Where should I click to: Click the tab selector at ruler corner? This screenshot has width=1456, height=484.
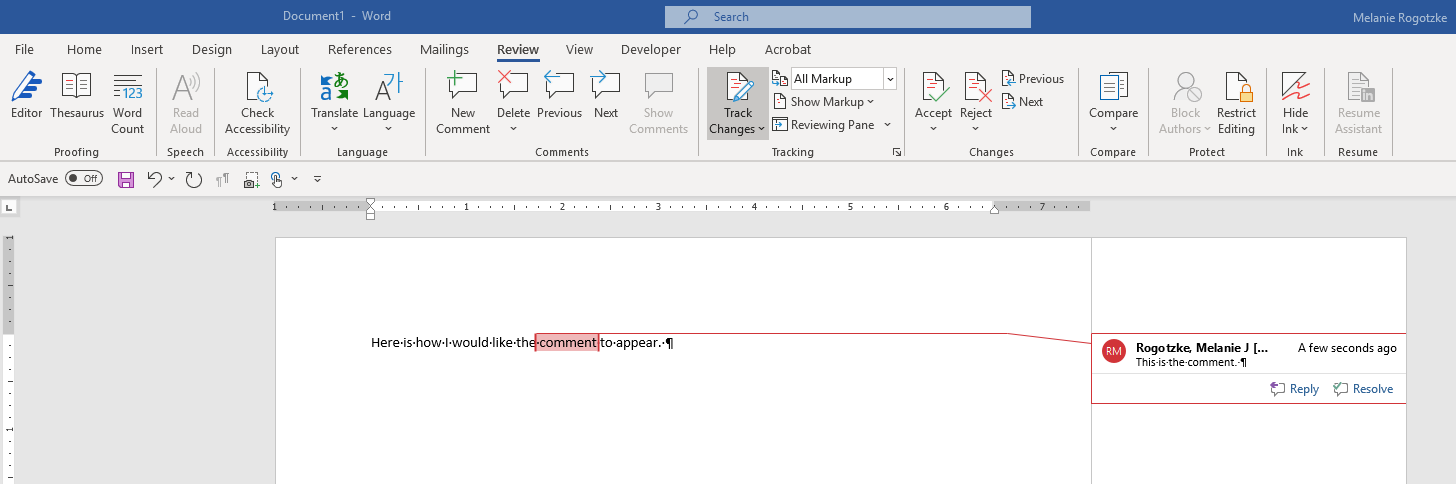coord(9,207)
